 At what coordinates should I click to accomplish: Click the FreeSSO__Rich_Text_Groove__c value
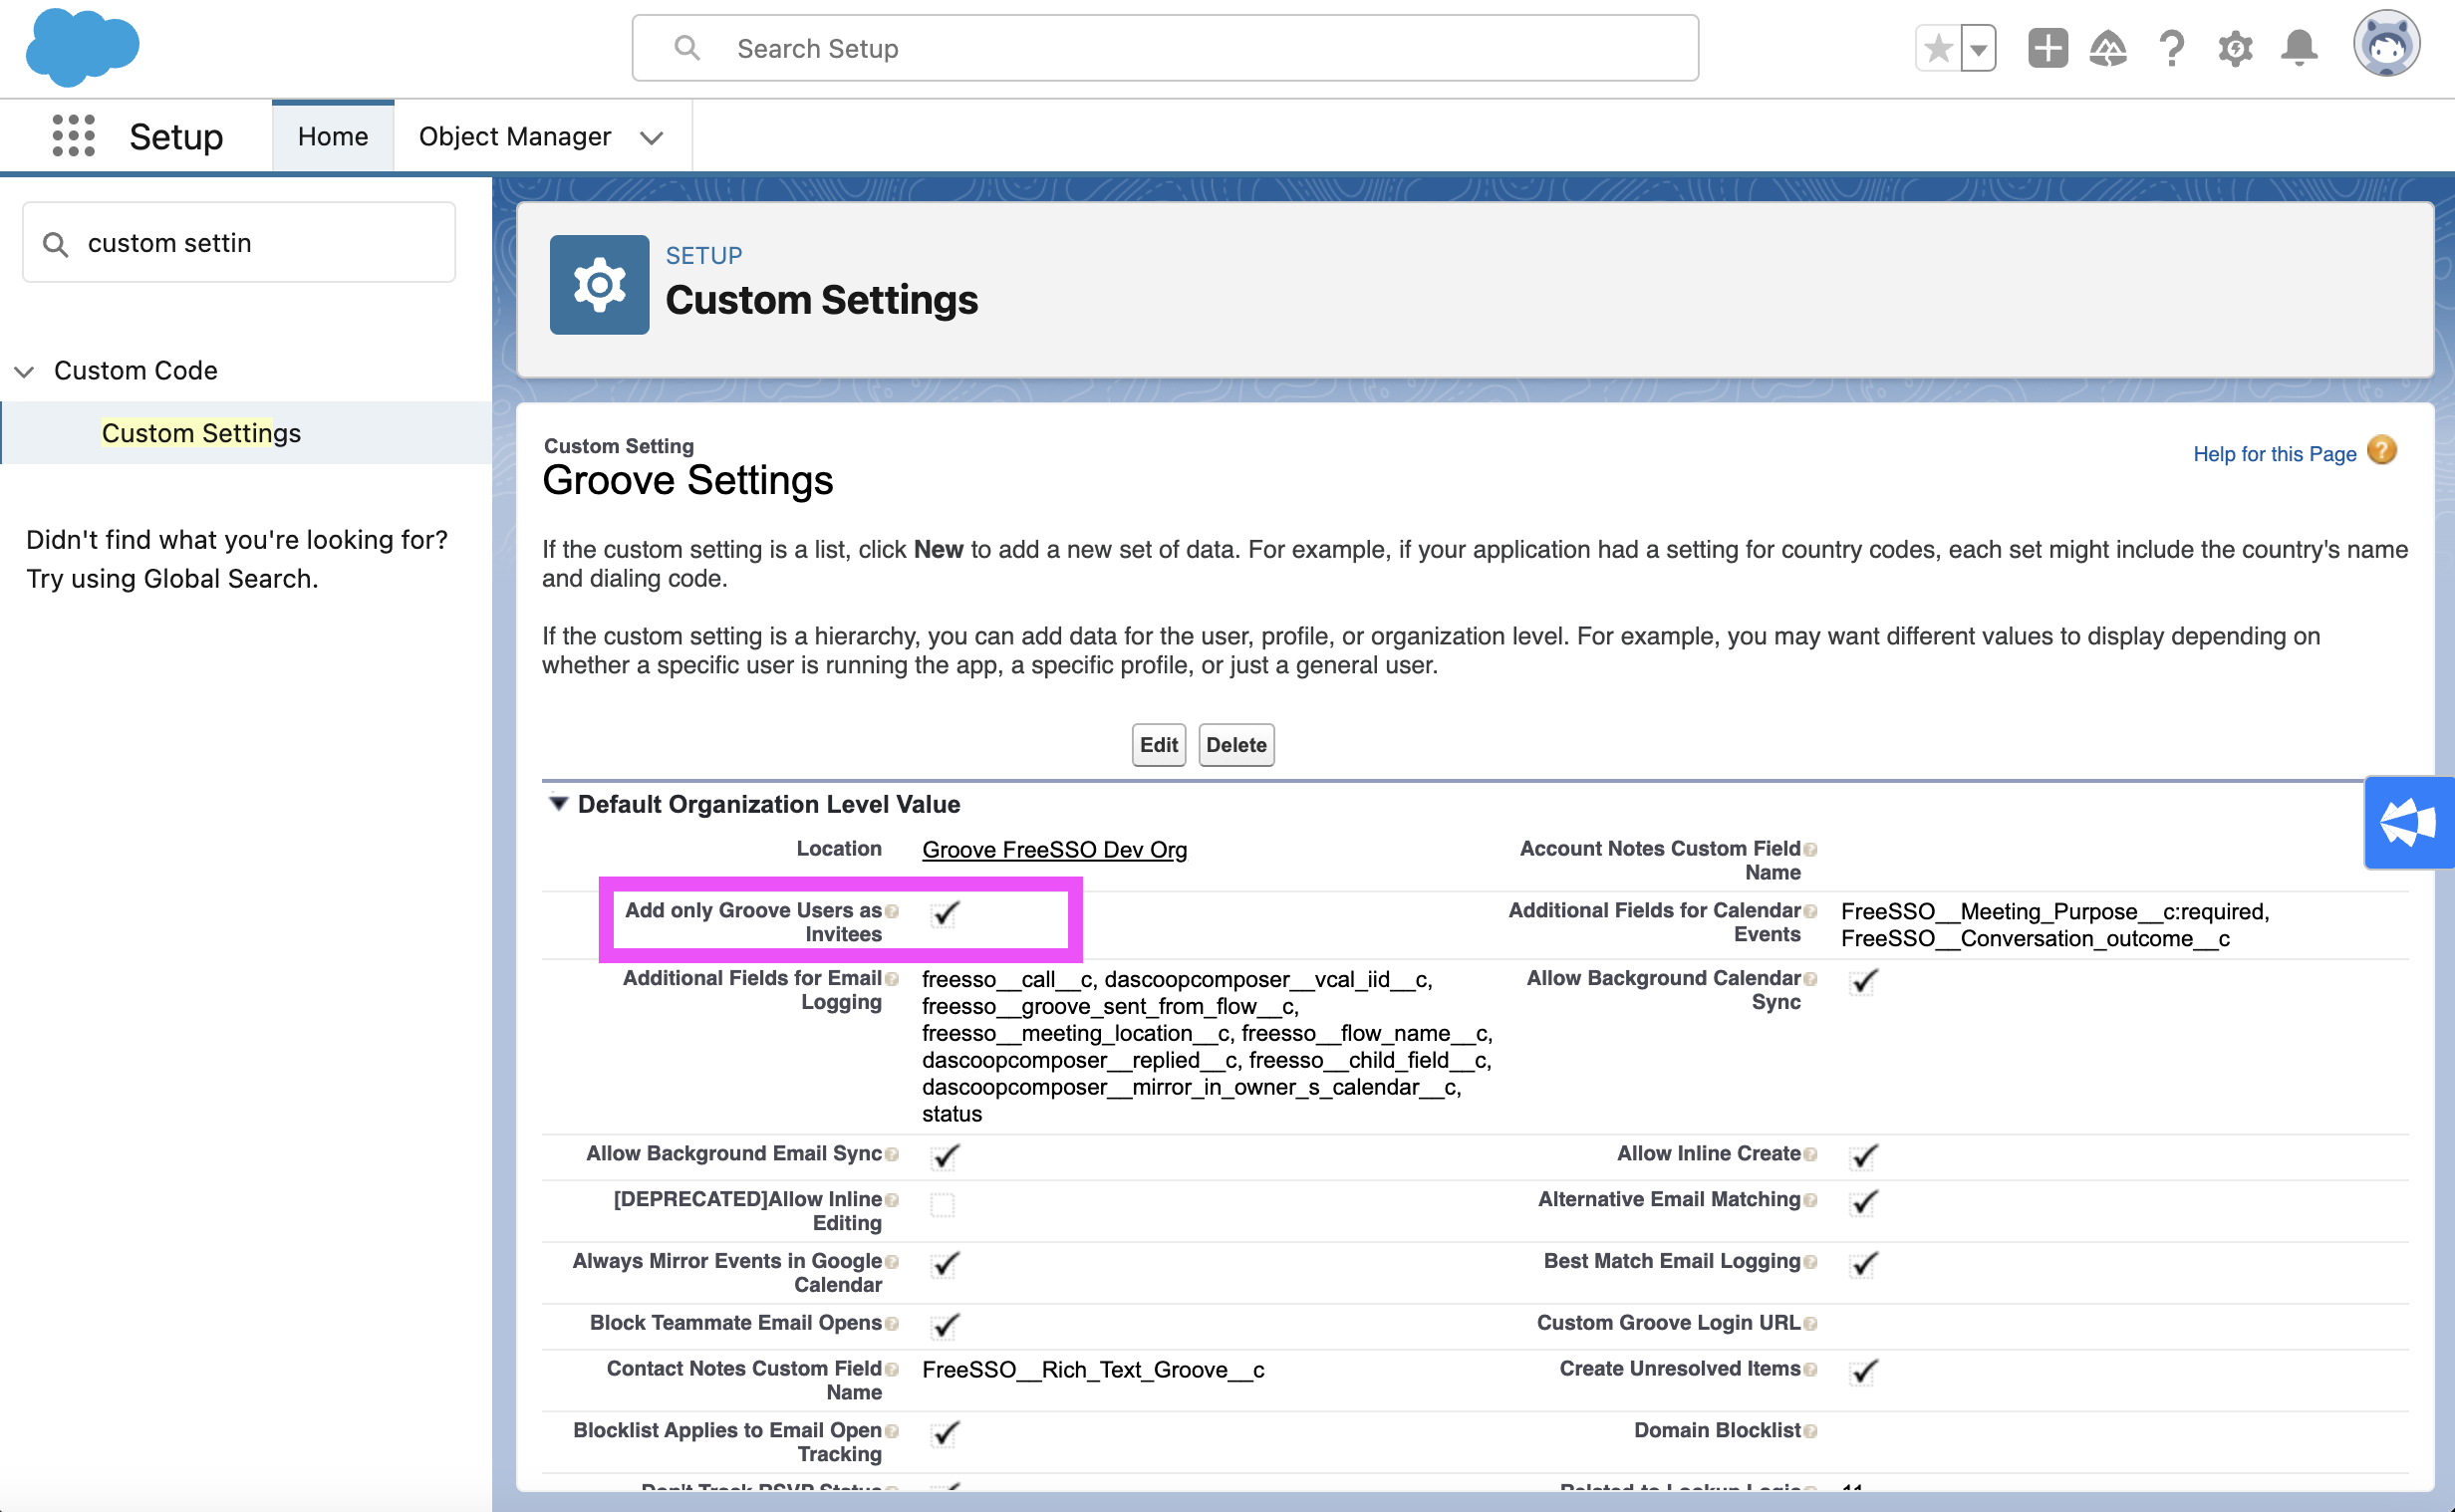click(x=1093, y=1370)
